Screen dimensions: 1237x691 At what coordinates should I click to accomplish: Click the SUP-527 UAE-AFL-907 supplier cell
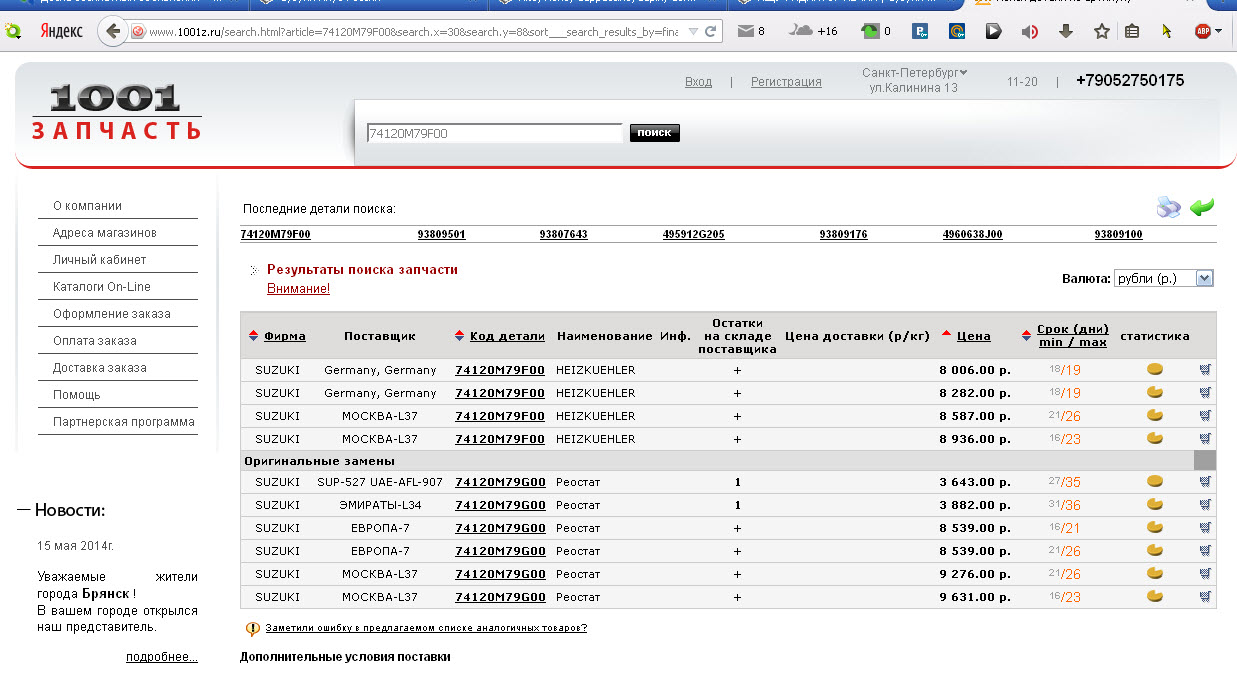(x=380, y=482)
